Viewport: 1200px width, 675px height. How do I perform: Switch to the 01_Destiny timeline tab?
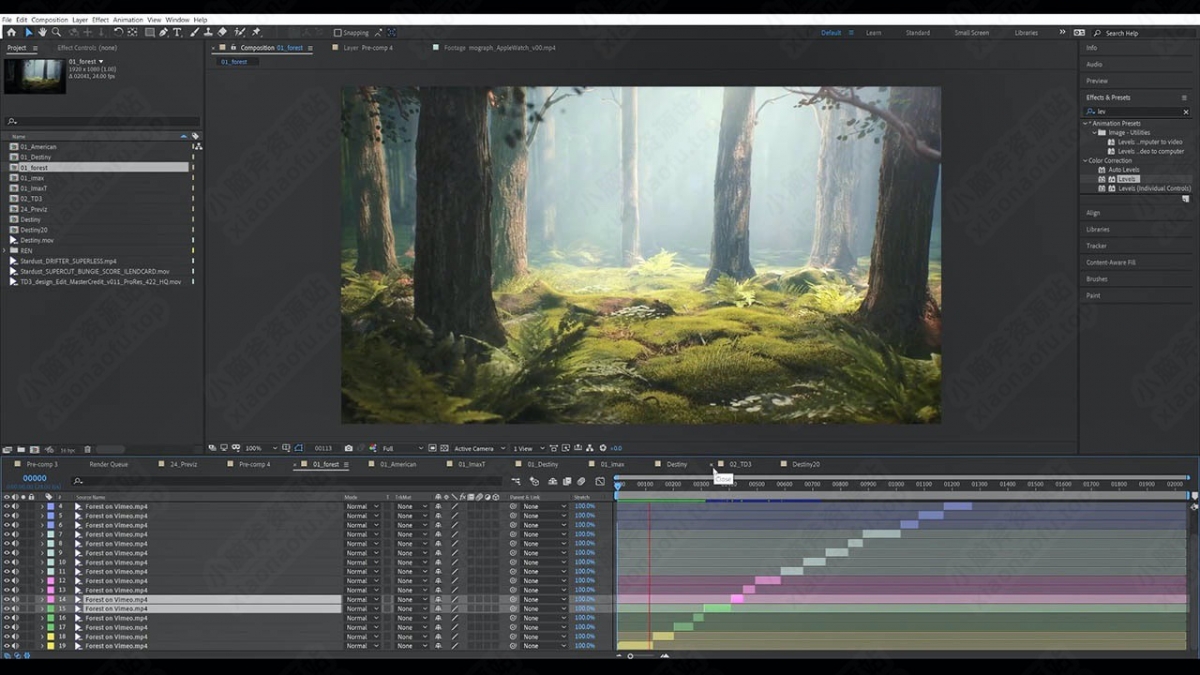tap(542, 464)
